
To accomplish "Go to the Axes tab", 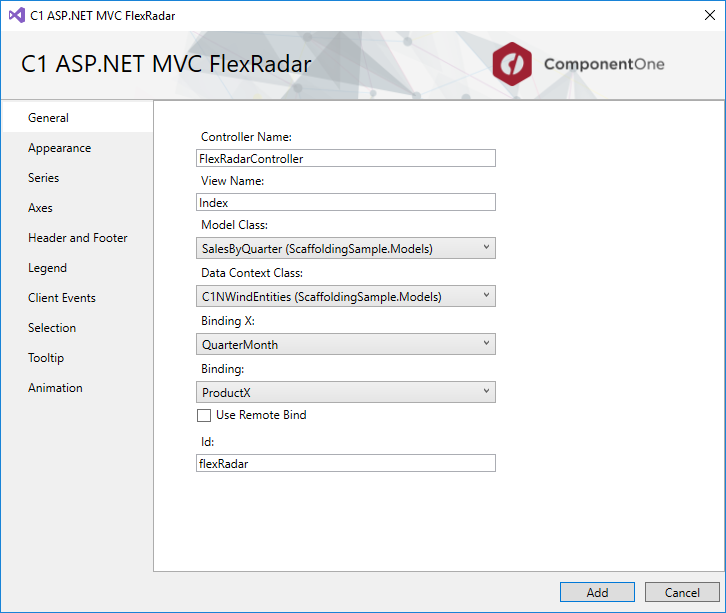I will [77, 208].
